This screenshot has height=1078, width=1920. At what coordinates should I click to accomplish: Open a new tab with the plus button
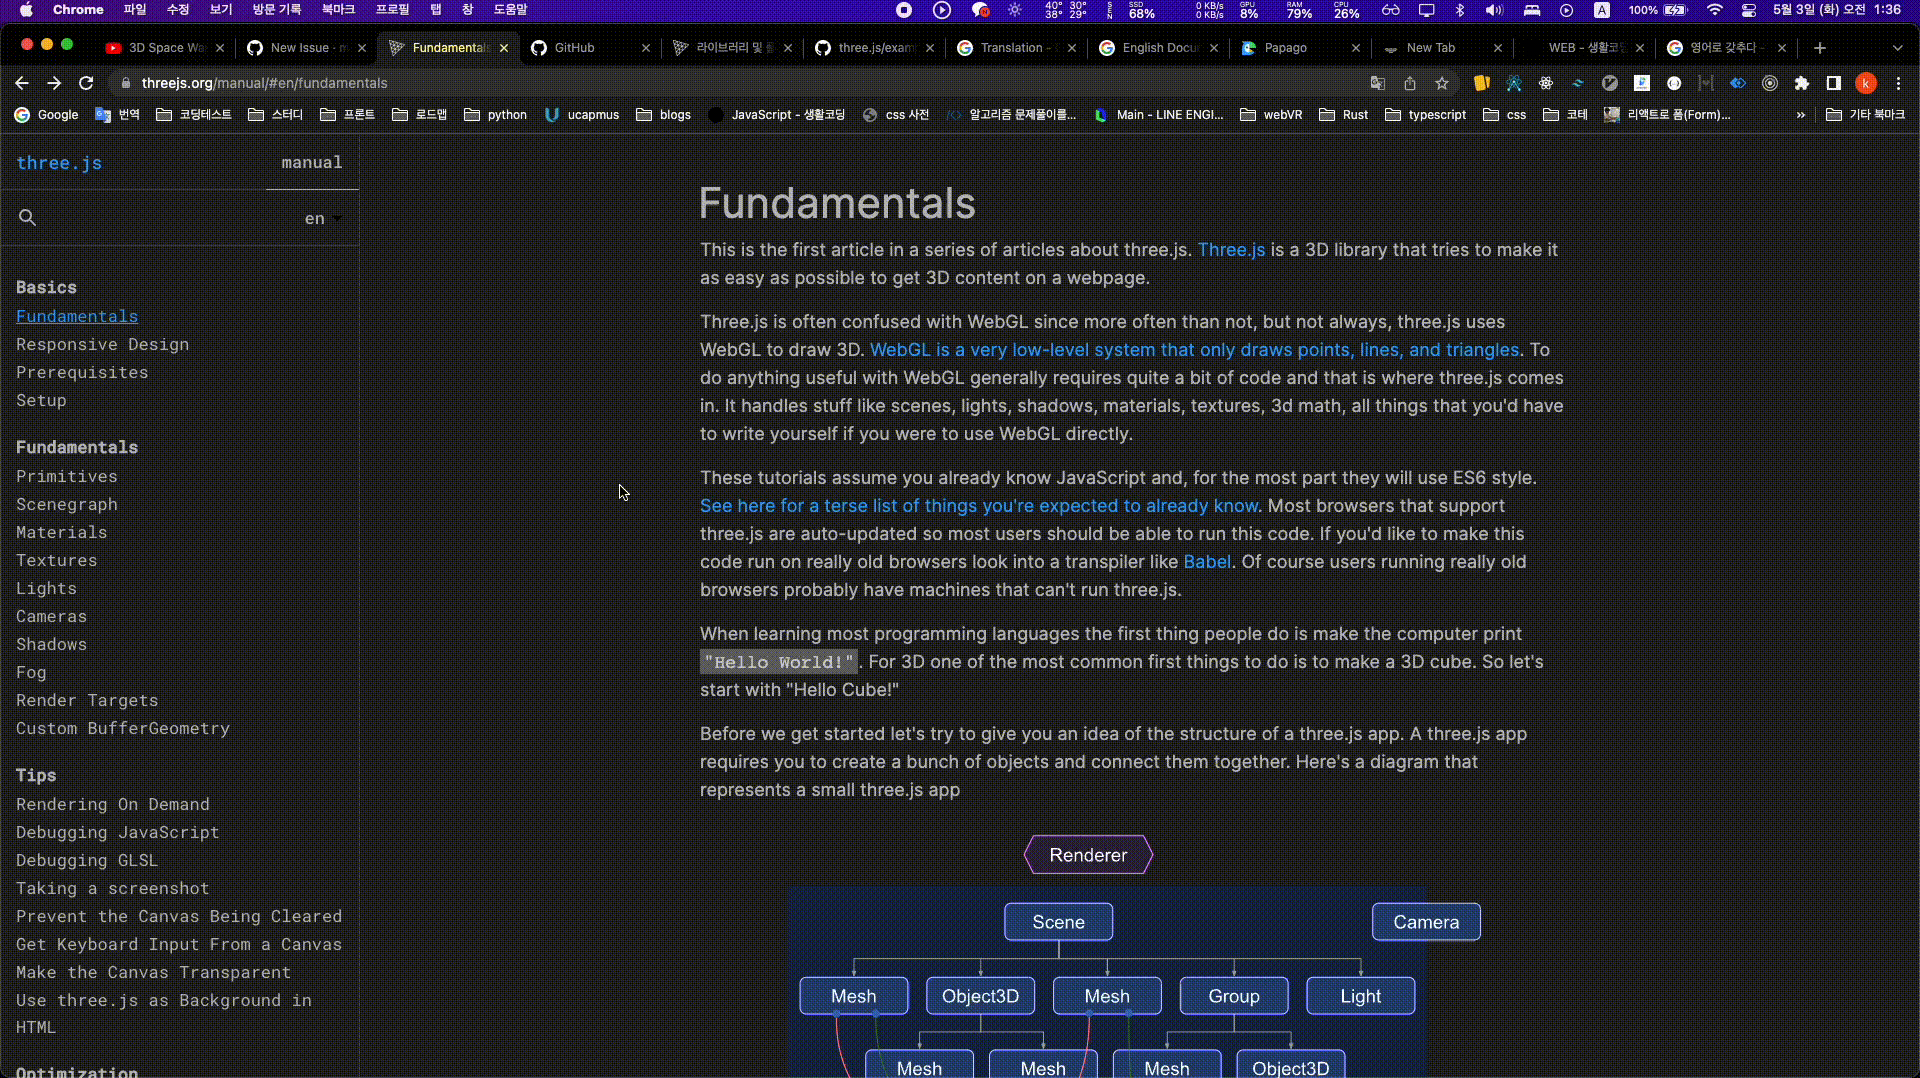pos(1820,48)
